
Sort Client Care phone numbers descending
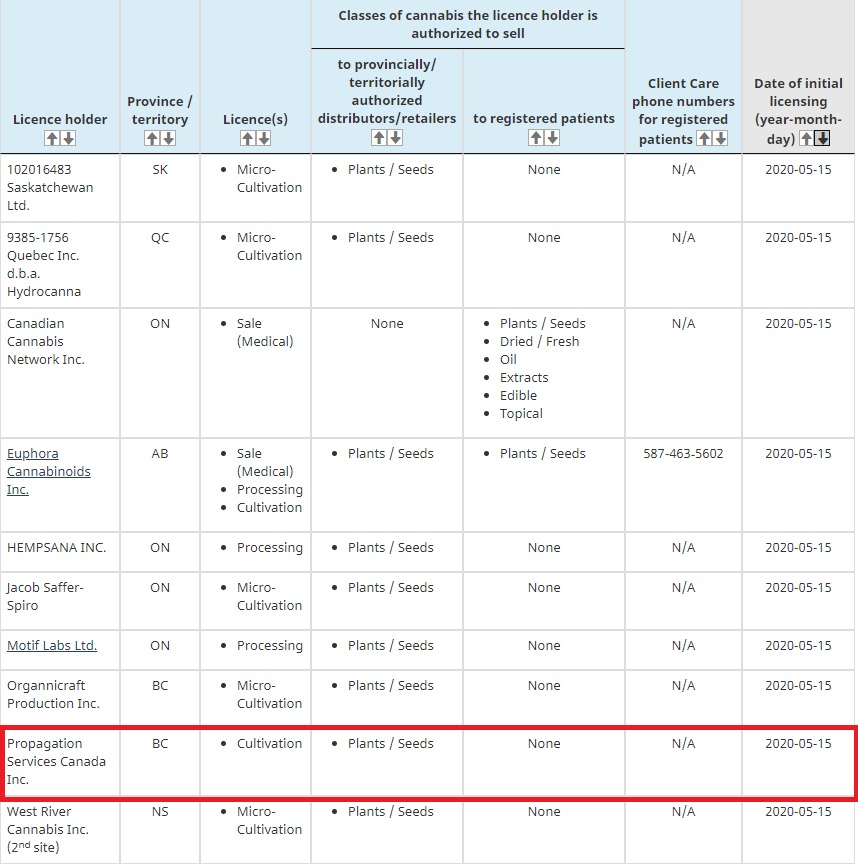720,139
